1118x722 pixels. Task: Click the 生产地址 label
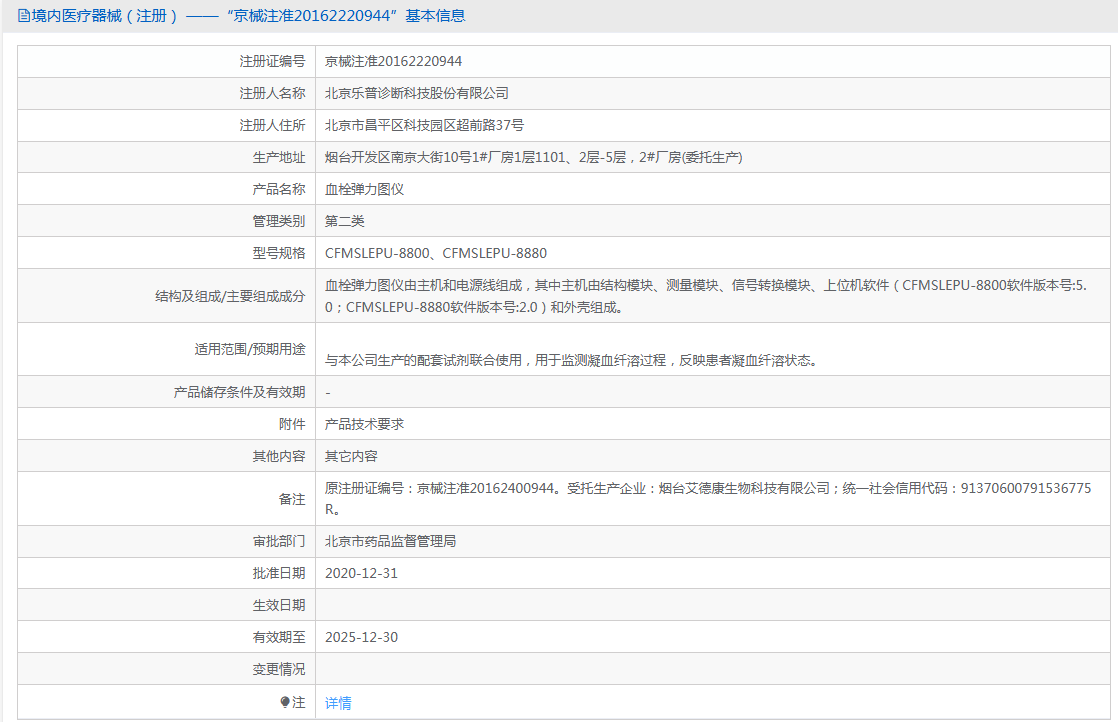(279, 158)
